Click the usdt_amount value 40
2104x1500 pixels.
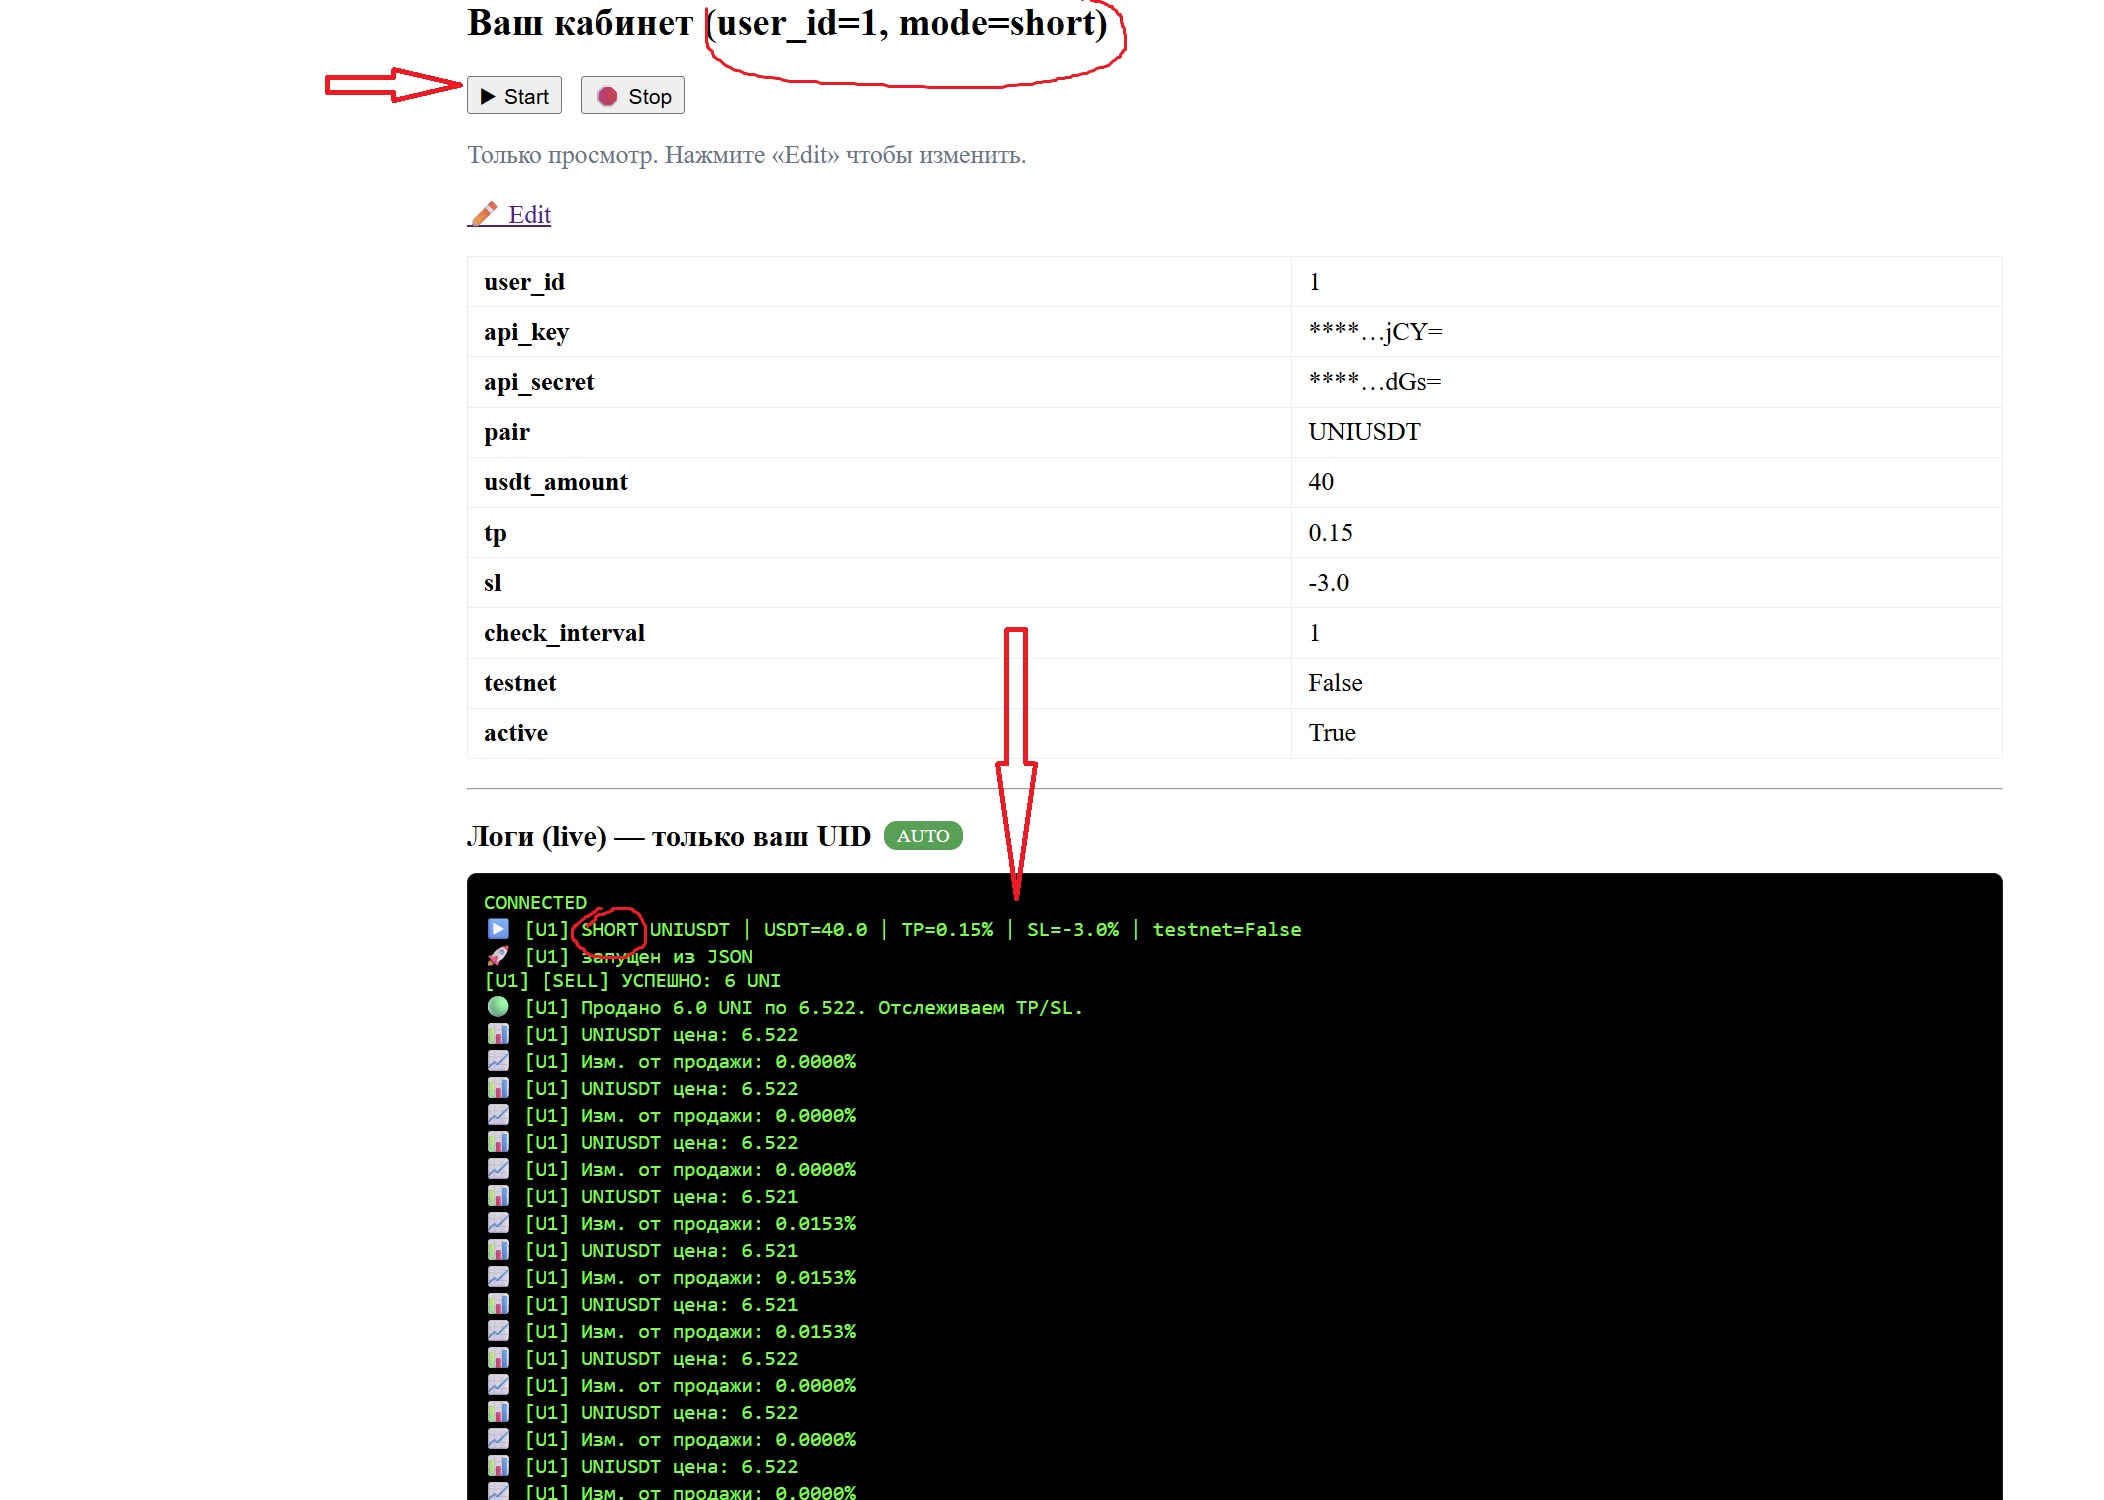(1321, 482)
